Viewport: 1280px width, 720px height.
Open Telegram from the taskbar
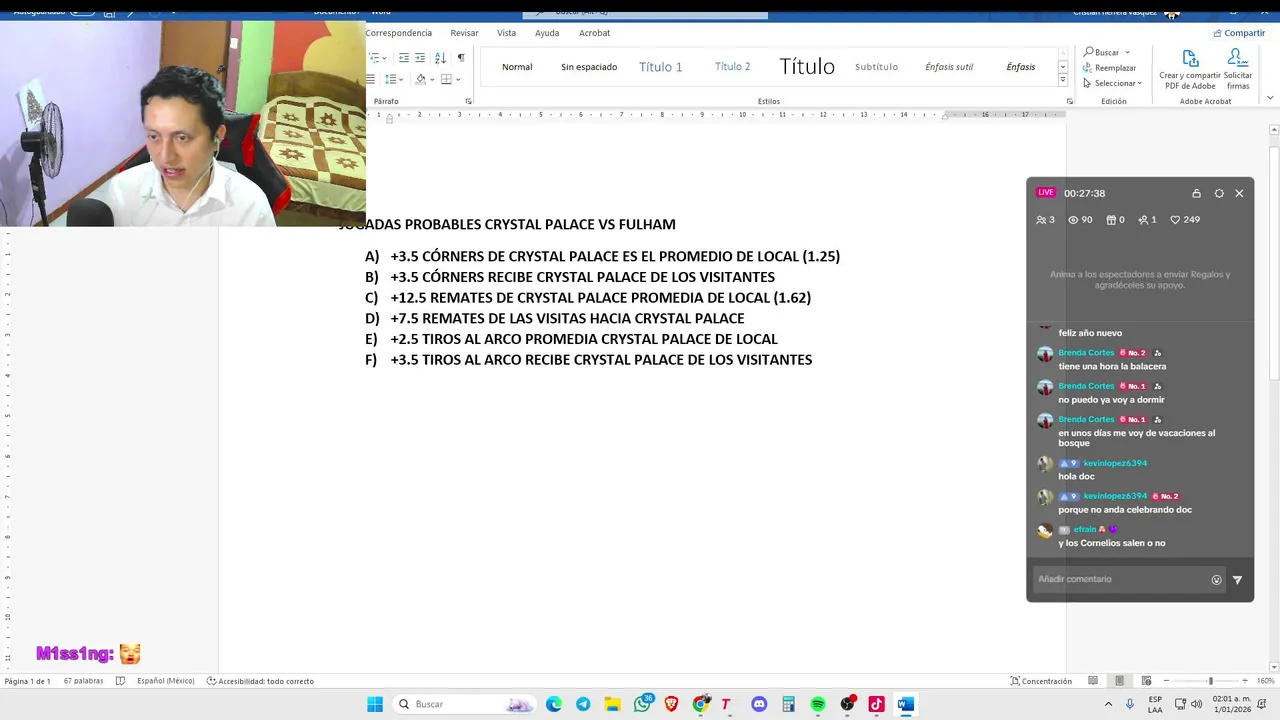(x=583, y=704)
